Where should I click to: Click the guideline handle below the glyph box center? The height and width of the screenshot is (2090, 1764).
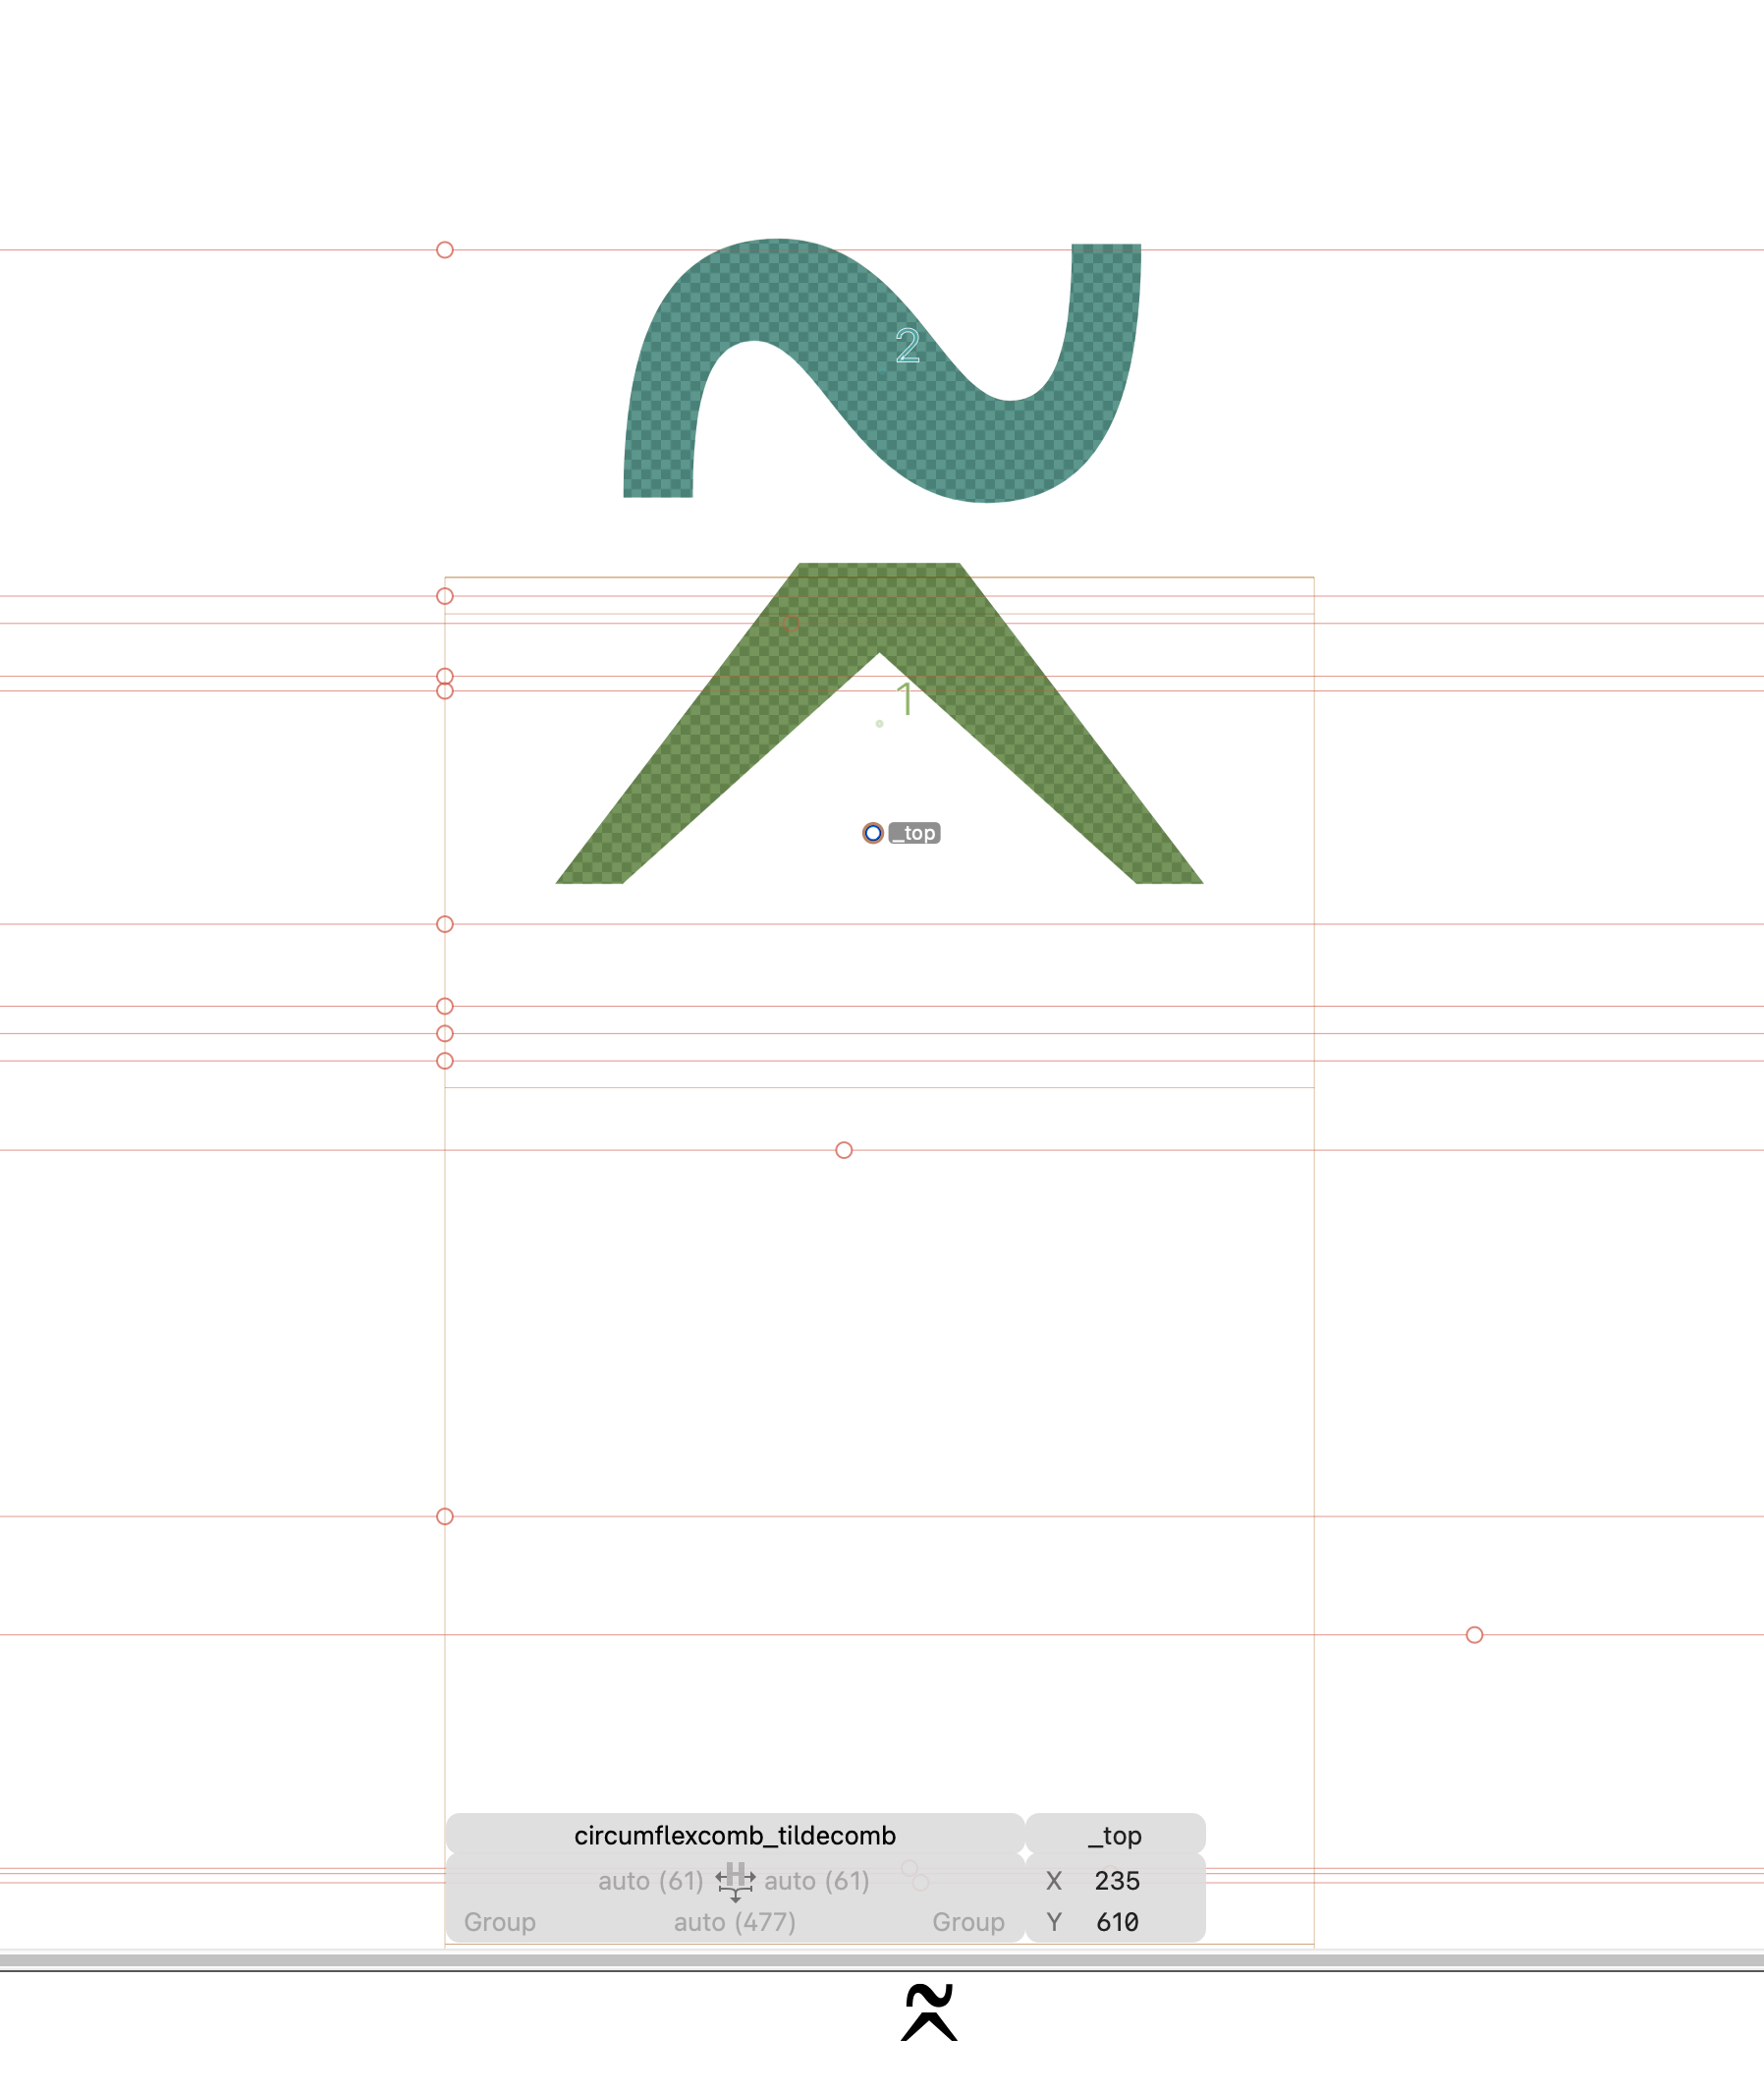click(x=844, y=1150)
